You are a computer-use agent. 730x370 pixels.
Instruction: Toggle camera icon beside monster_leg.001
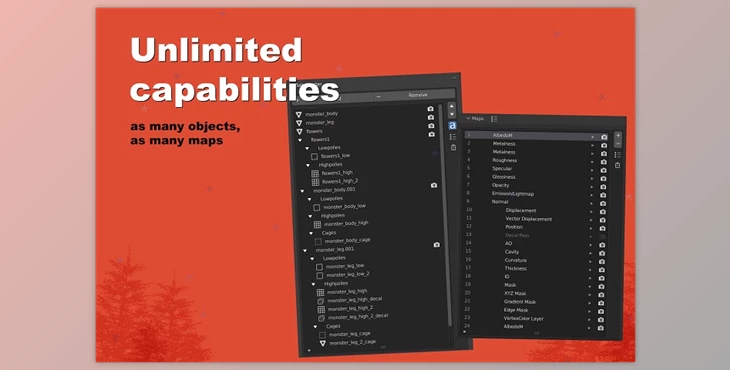click(437, 245)
